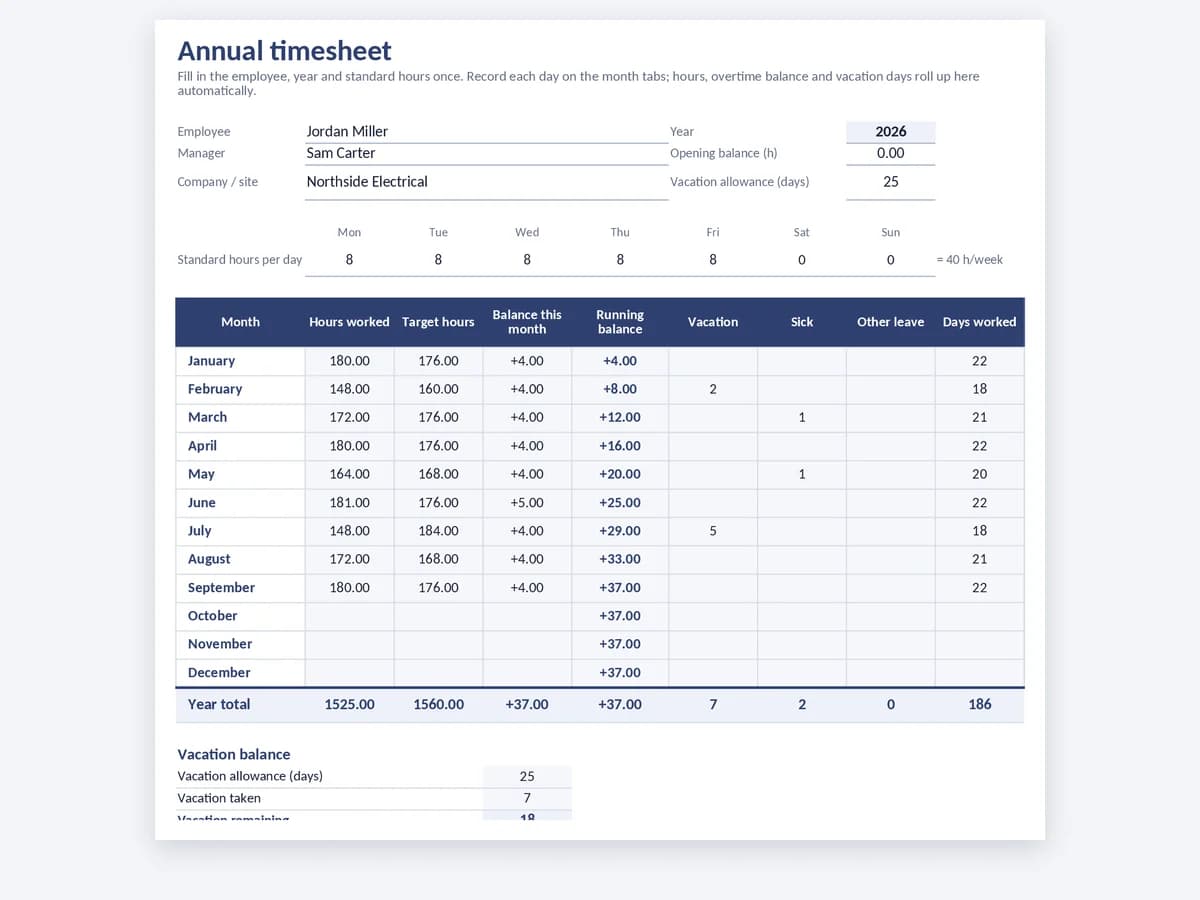The image size is (1200, 900).
Task: Click the 'Vacation balance' section heading
Action: (x=234, y=755)
